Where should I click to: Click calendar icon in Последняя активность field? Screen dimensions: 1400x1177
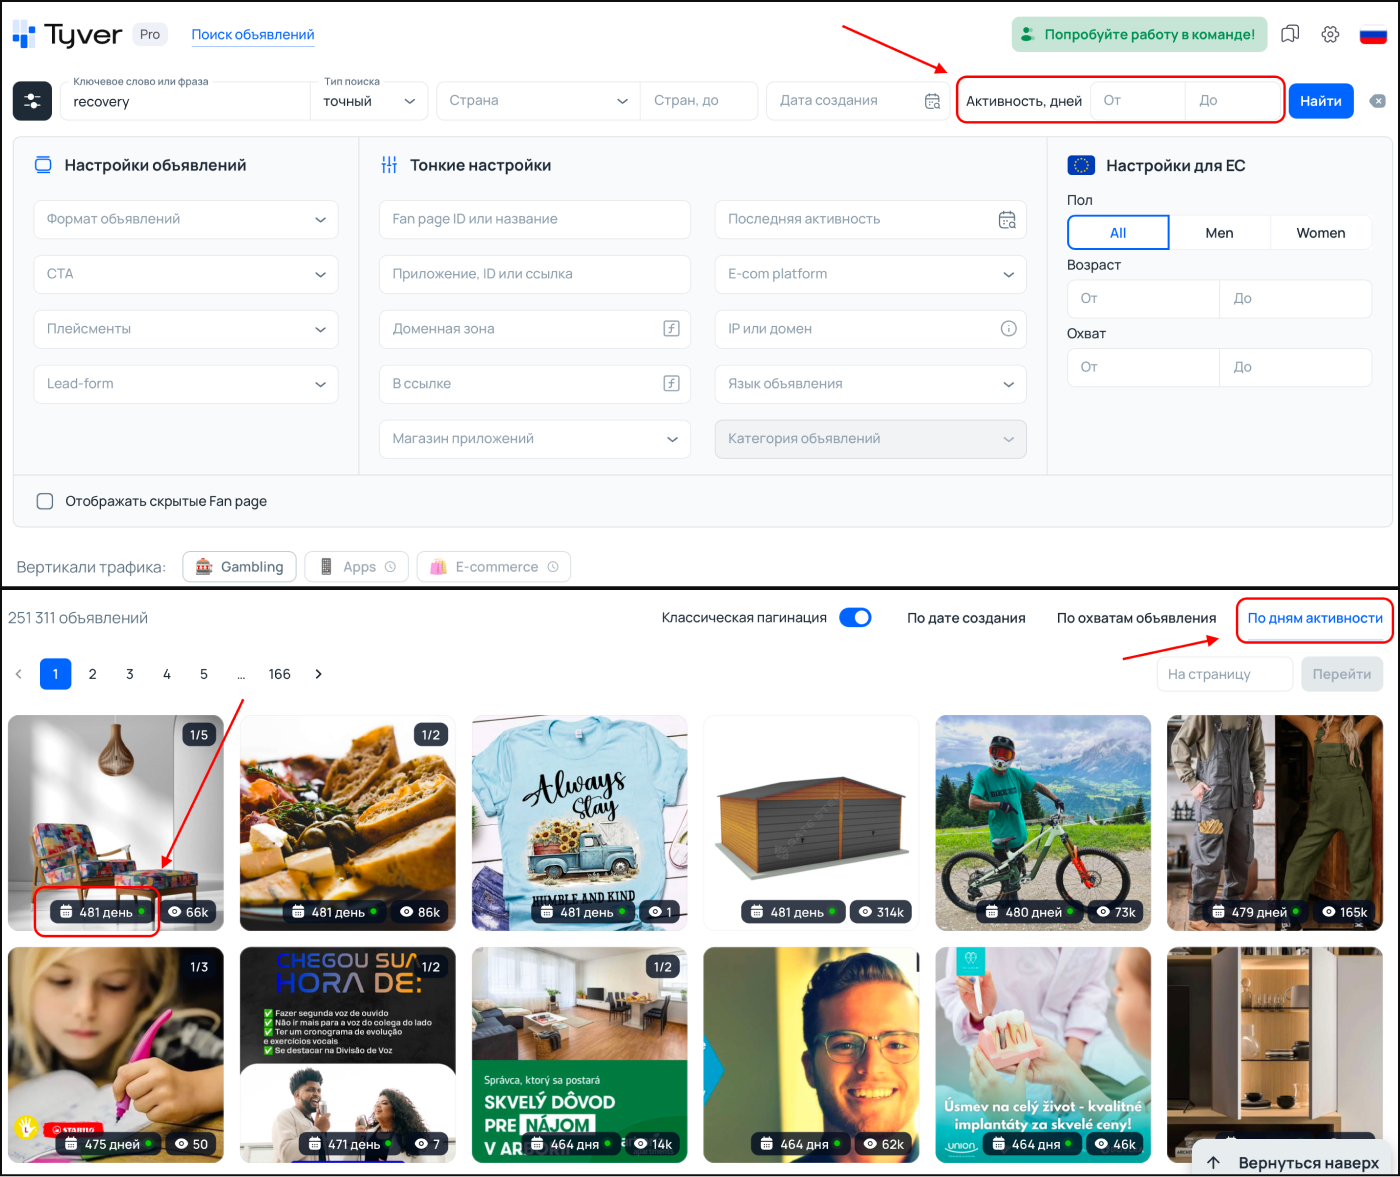(x=1007, y=220)
